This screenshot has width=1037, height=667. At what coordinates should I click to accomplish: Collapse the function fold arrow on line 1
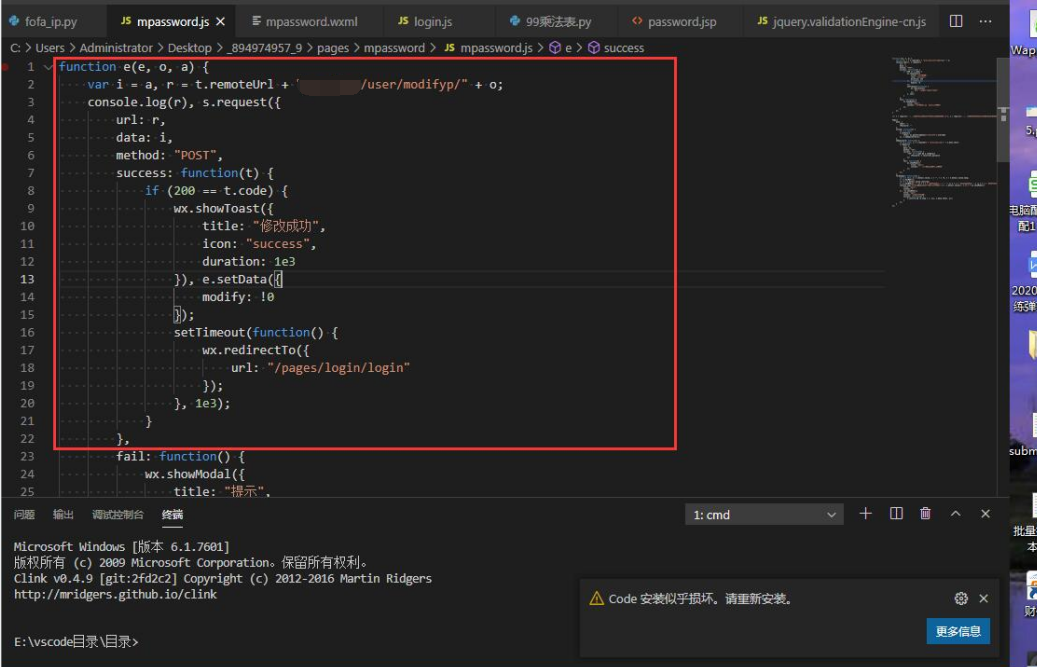tap(48, 67)
